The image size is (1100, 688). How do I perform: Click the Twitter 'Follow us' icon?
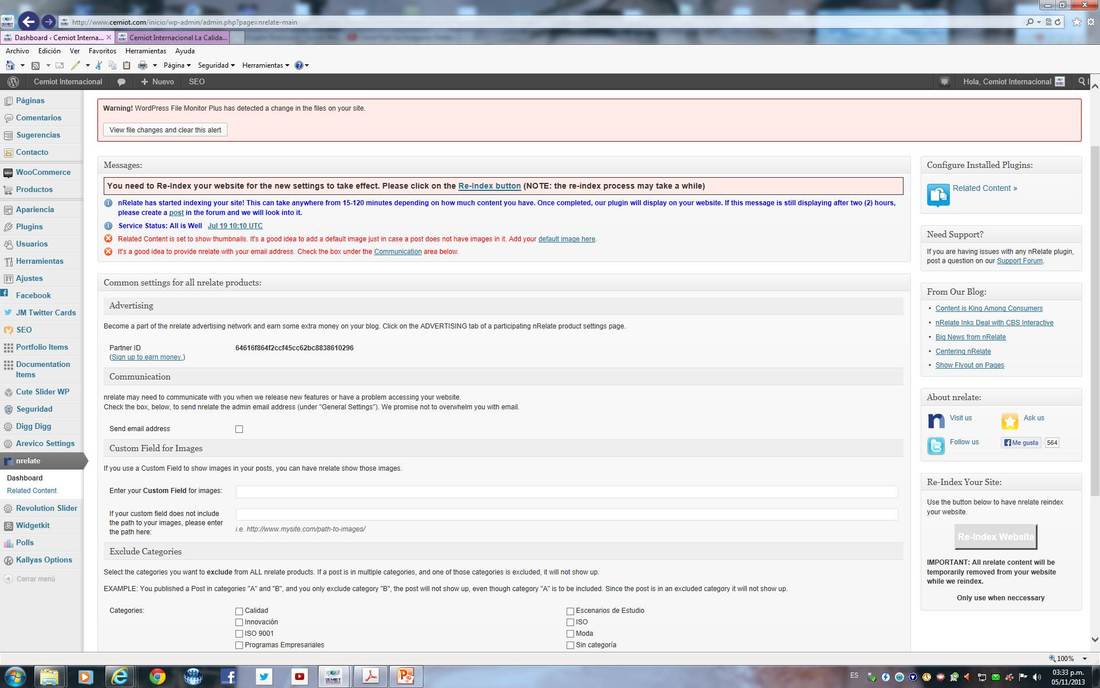click(936, 445)
